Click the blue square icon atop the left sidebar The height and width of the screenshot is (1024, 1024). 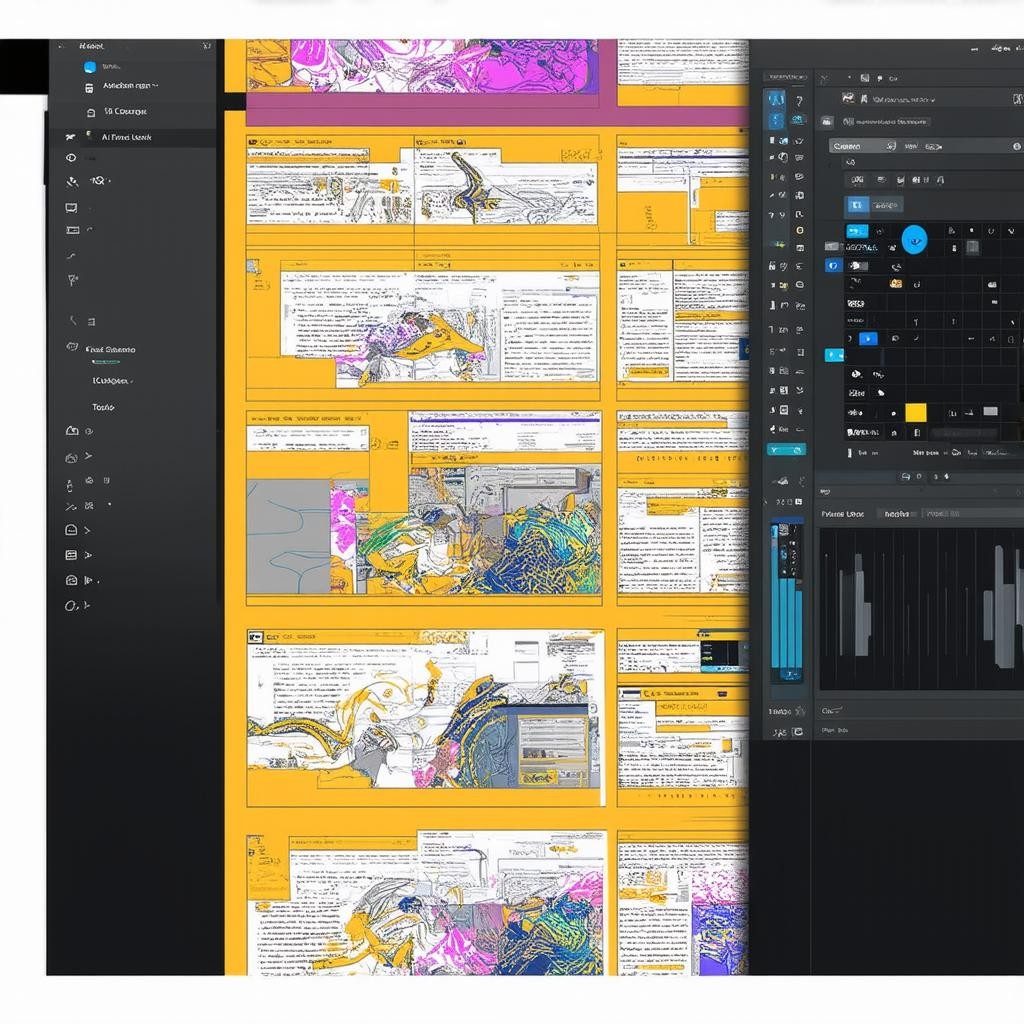click(x=90, y=67)
